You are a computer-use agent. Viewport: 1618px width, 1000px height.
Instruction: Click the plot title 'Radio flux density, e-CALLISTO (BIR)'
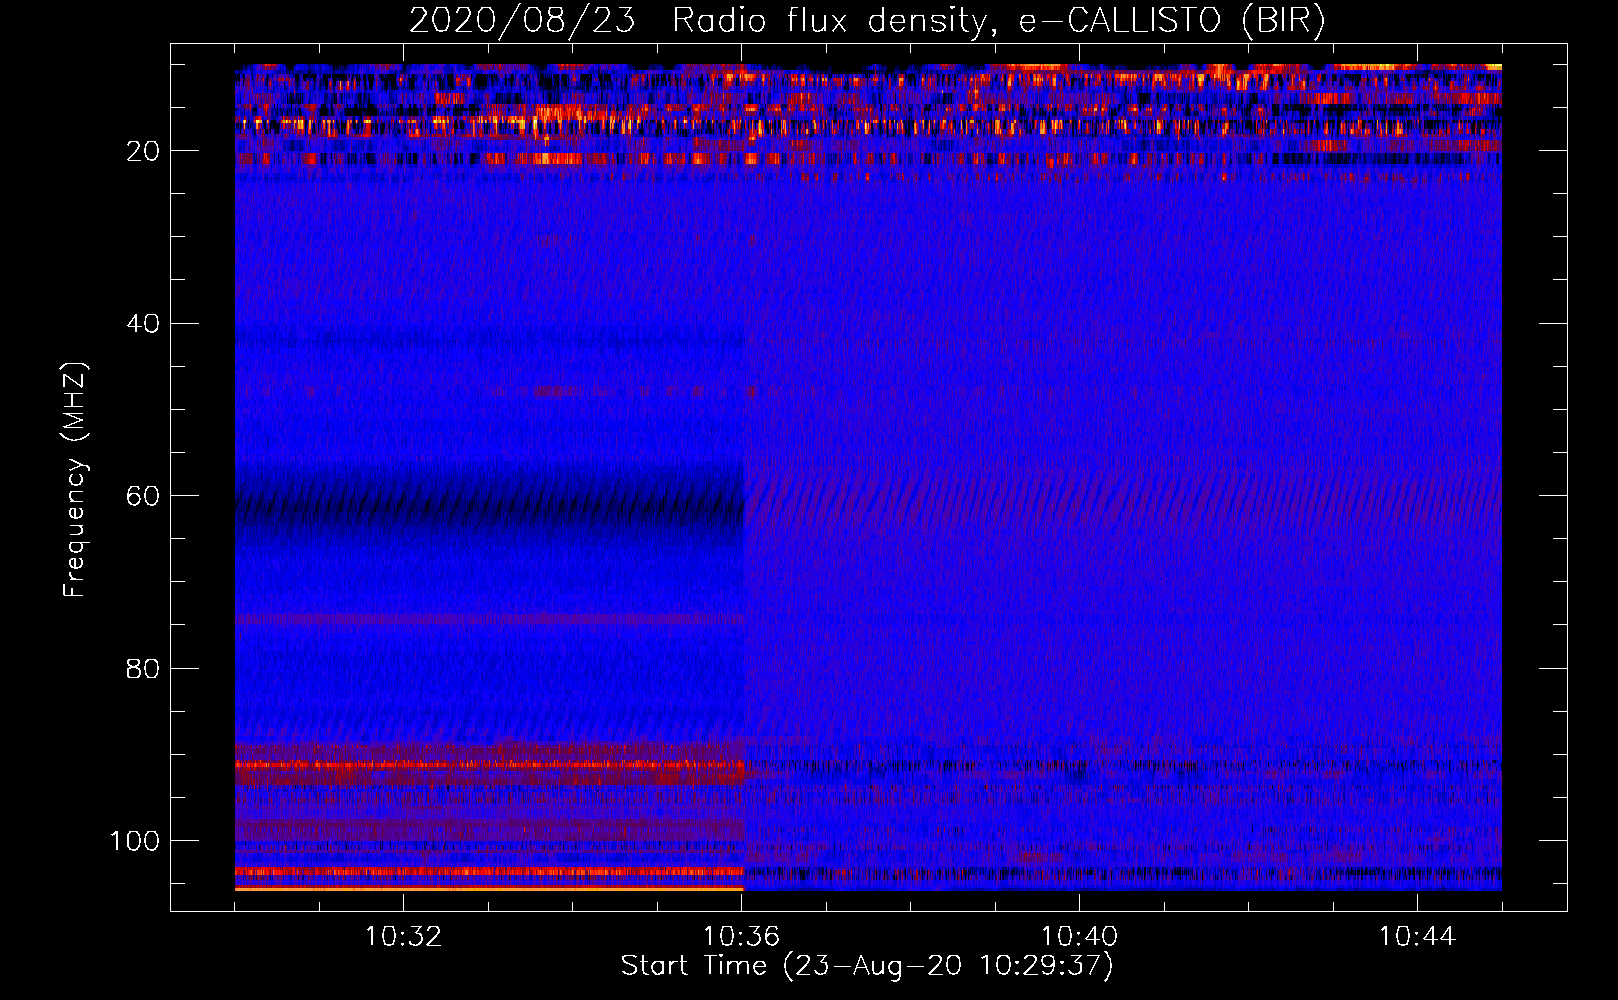click(x=998, y=21)
